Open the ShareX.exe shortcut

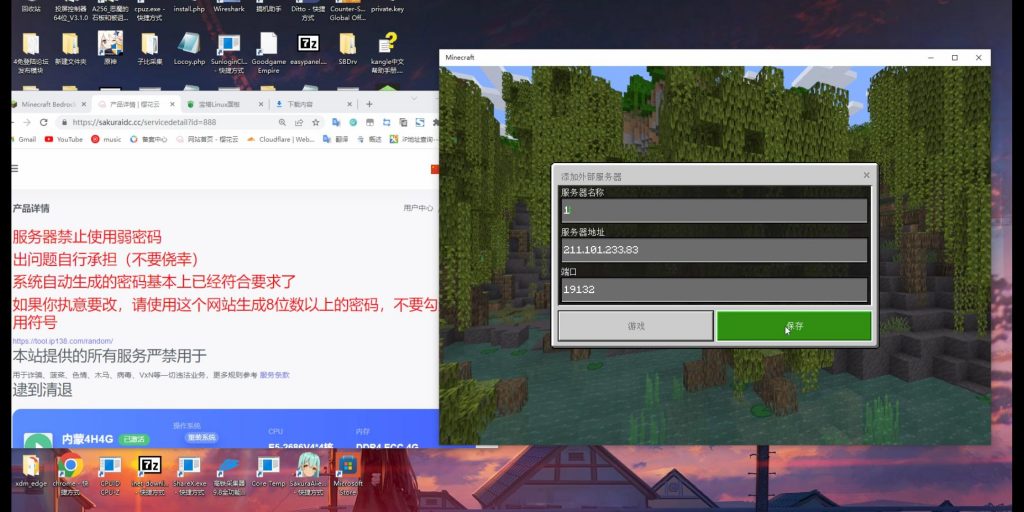point(189,474)
